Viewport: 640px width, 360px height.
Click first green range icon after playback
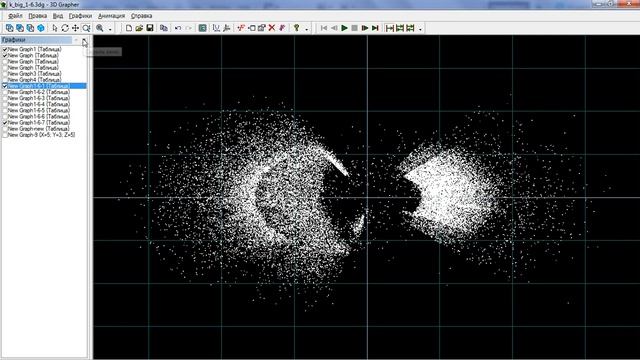pyautogui.click(x=389, y=28)
